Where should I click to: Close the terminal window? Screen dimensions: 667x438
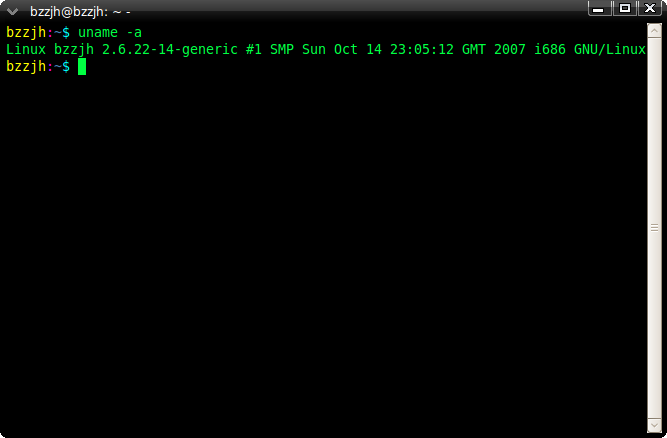650,9
